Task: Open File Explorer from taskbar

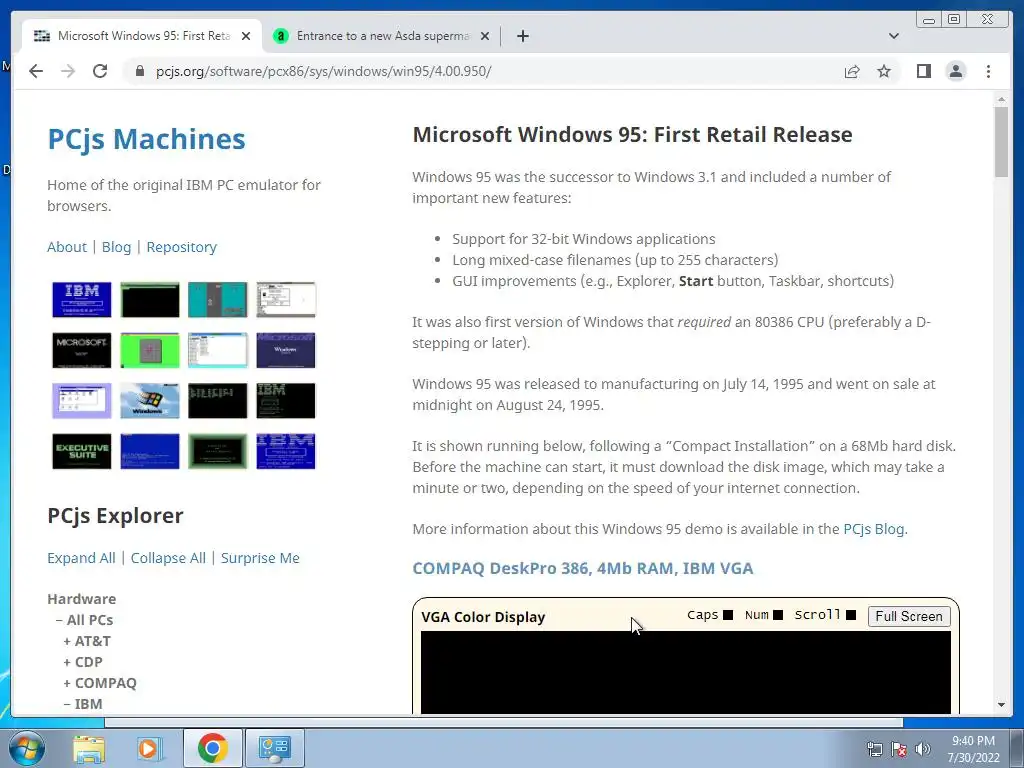Action: (x=89, y=748)
